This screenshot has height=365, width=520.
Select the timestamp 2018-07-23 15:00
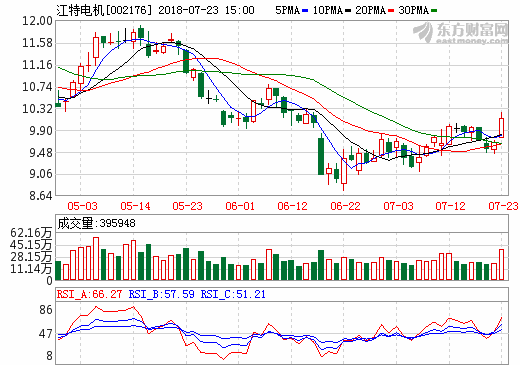206,10
